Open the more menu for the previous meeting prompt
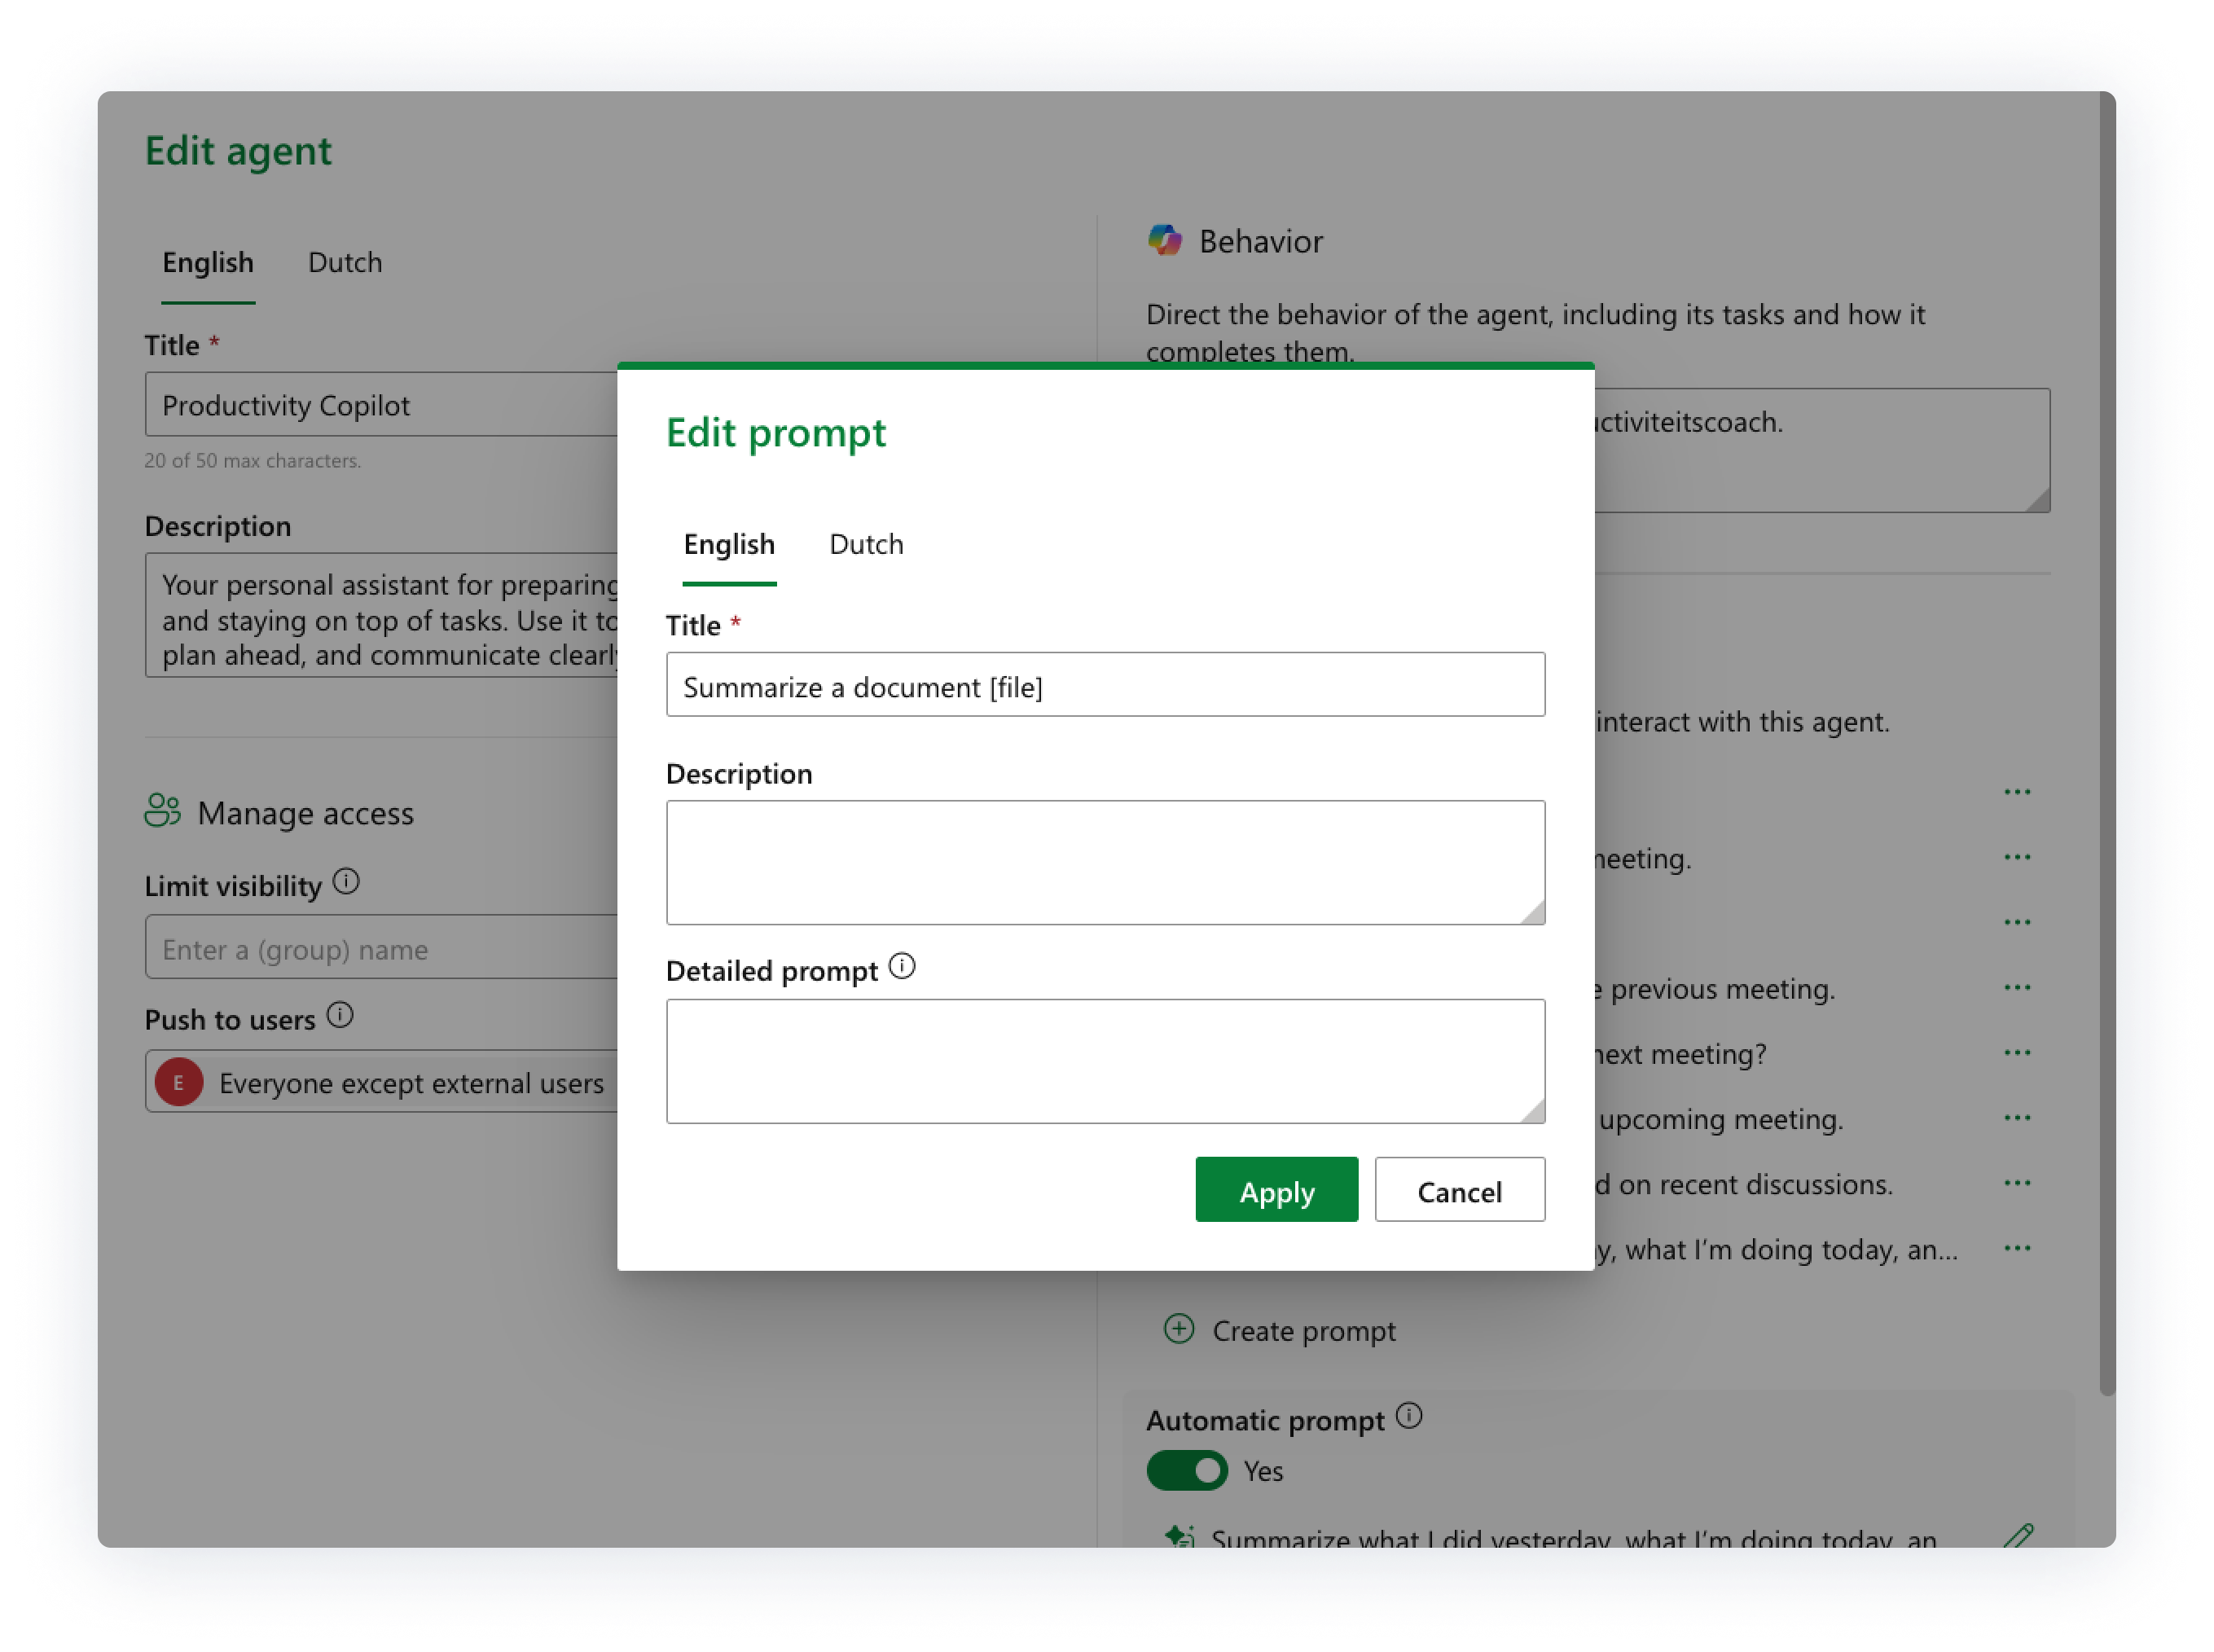 (x=2017, y=988)
